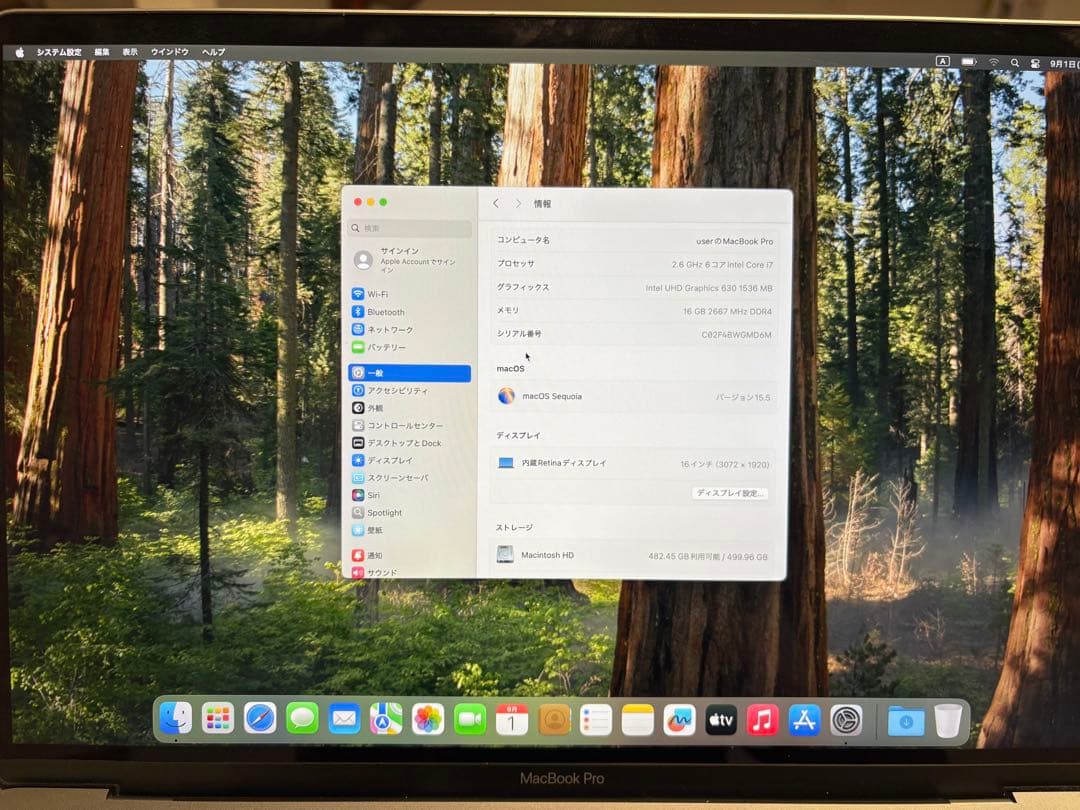The image size is (1080, 810).
Task: Open the Trash in the Dock
Action: click(948, 721)
